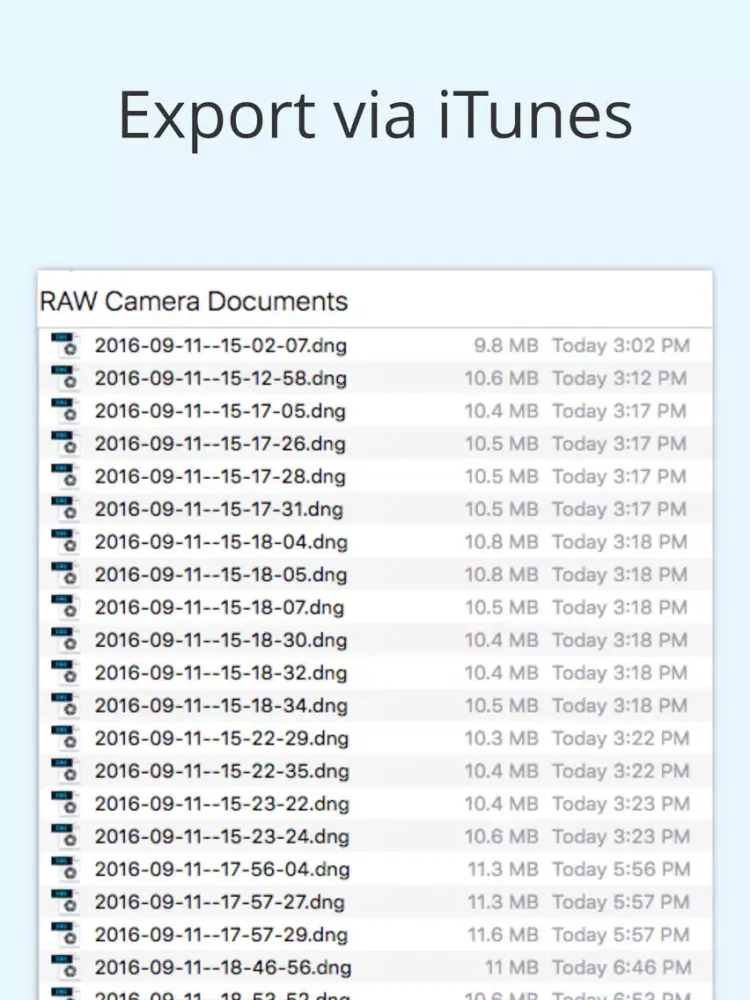The image size is (750, 1000).
Task: Click the file icon beside 2016-09-11--15-02-07.dng
Action: [x=65, y=344]
